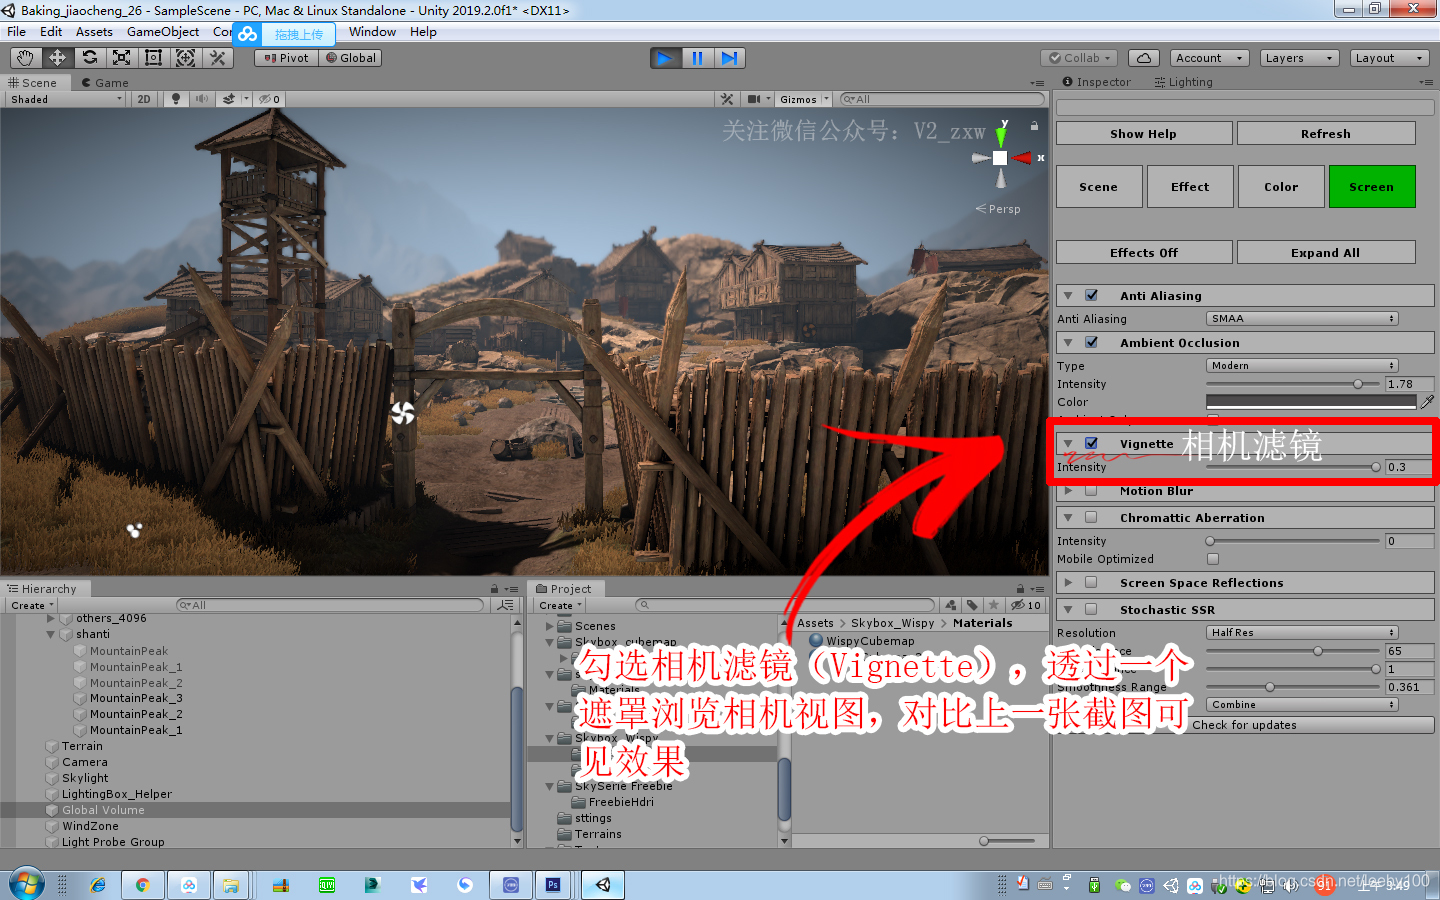Open Photoshop from the taskbar

tap(553, 885)
